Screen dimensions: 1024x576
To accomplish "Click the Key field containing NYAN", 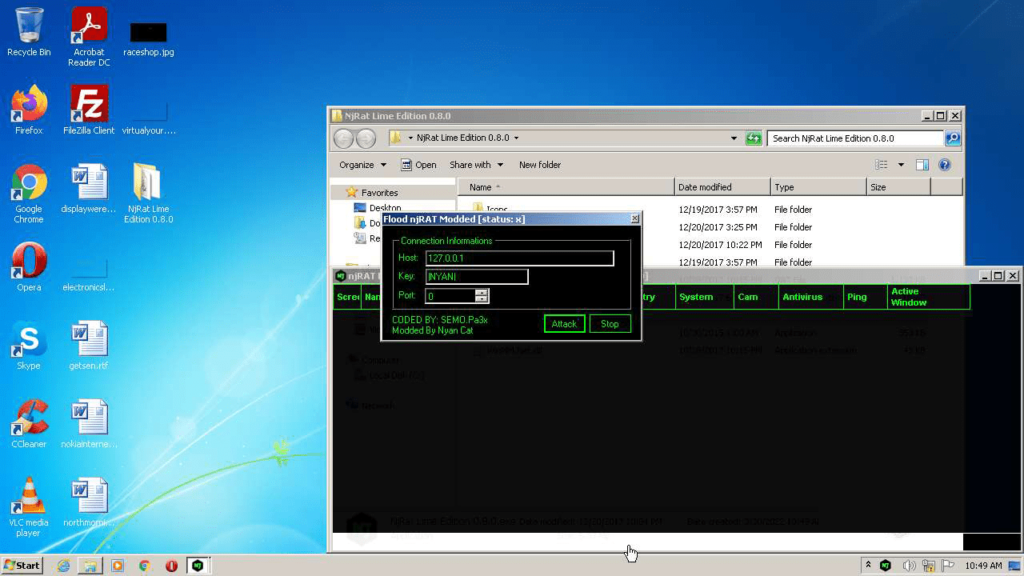I will pos(477,277).
